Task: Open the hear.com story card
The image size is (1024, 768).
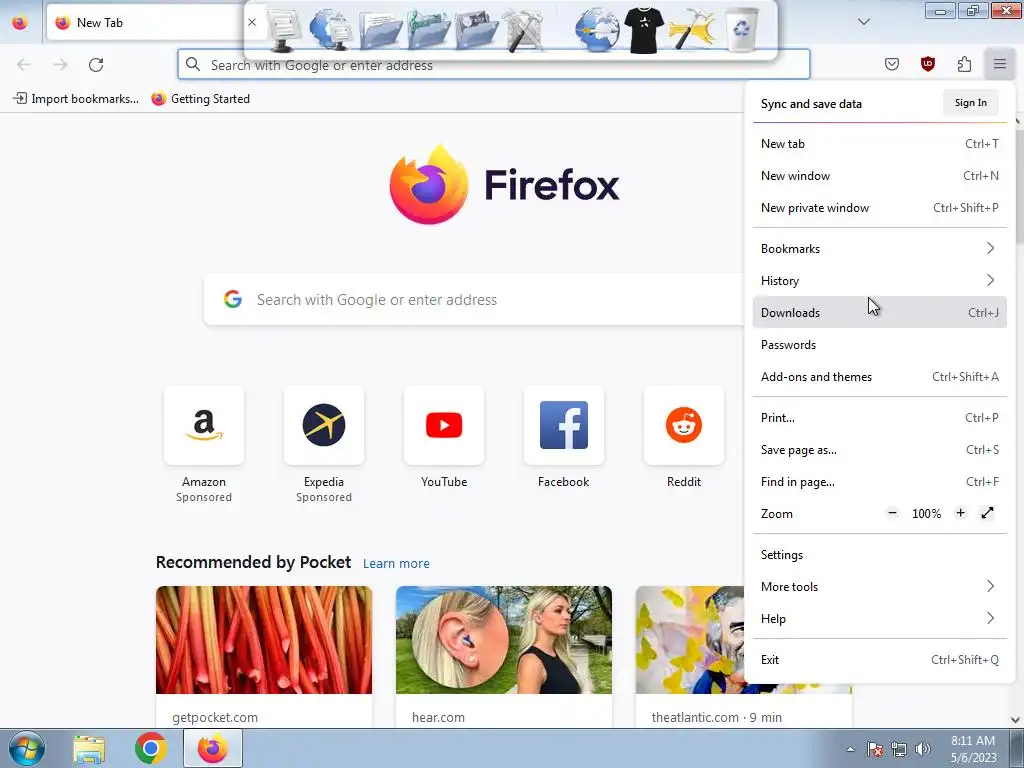Action: point(504,656)
